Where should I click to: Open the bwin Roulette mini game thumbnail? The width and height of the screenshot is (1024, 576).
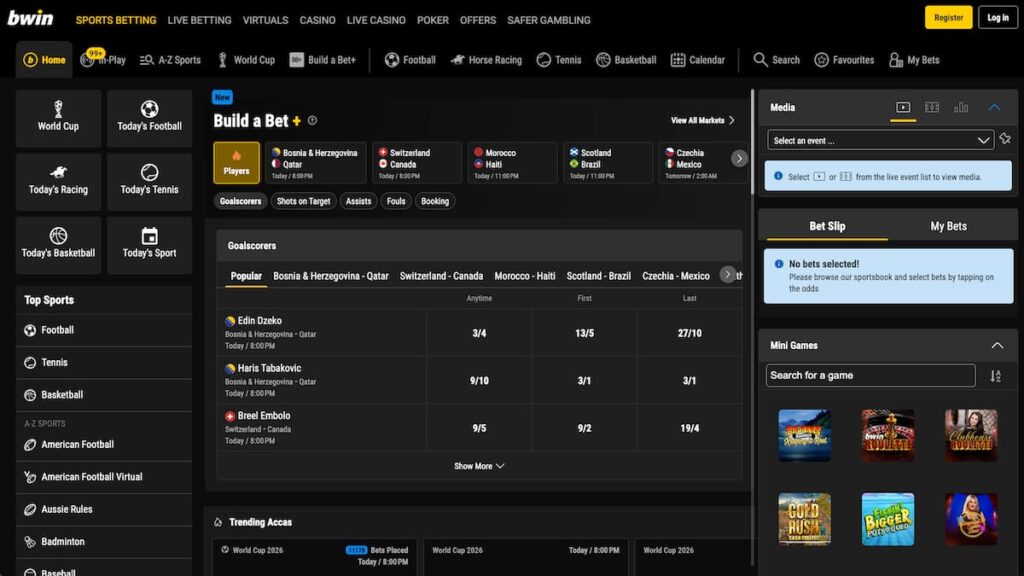click(888, 436)
